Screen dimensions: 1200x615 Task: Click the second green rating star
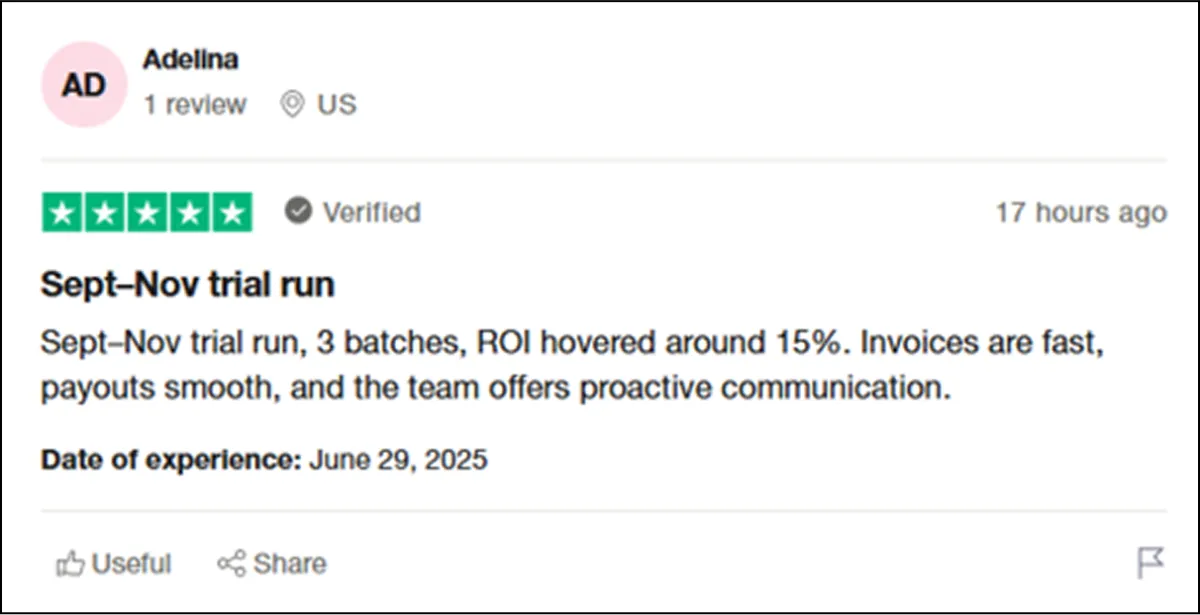105,212
